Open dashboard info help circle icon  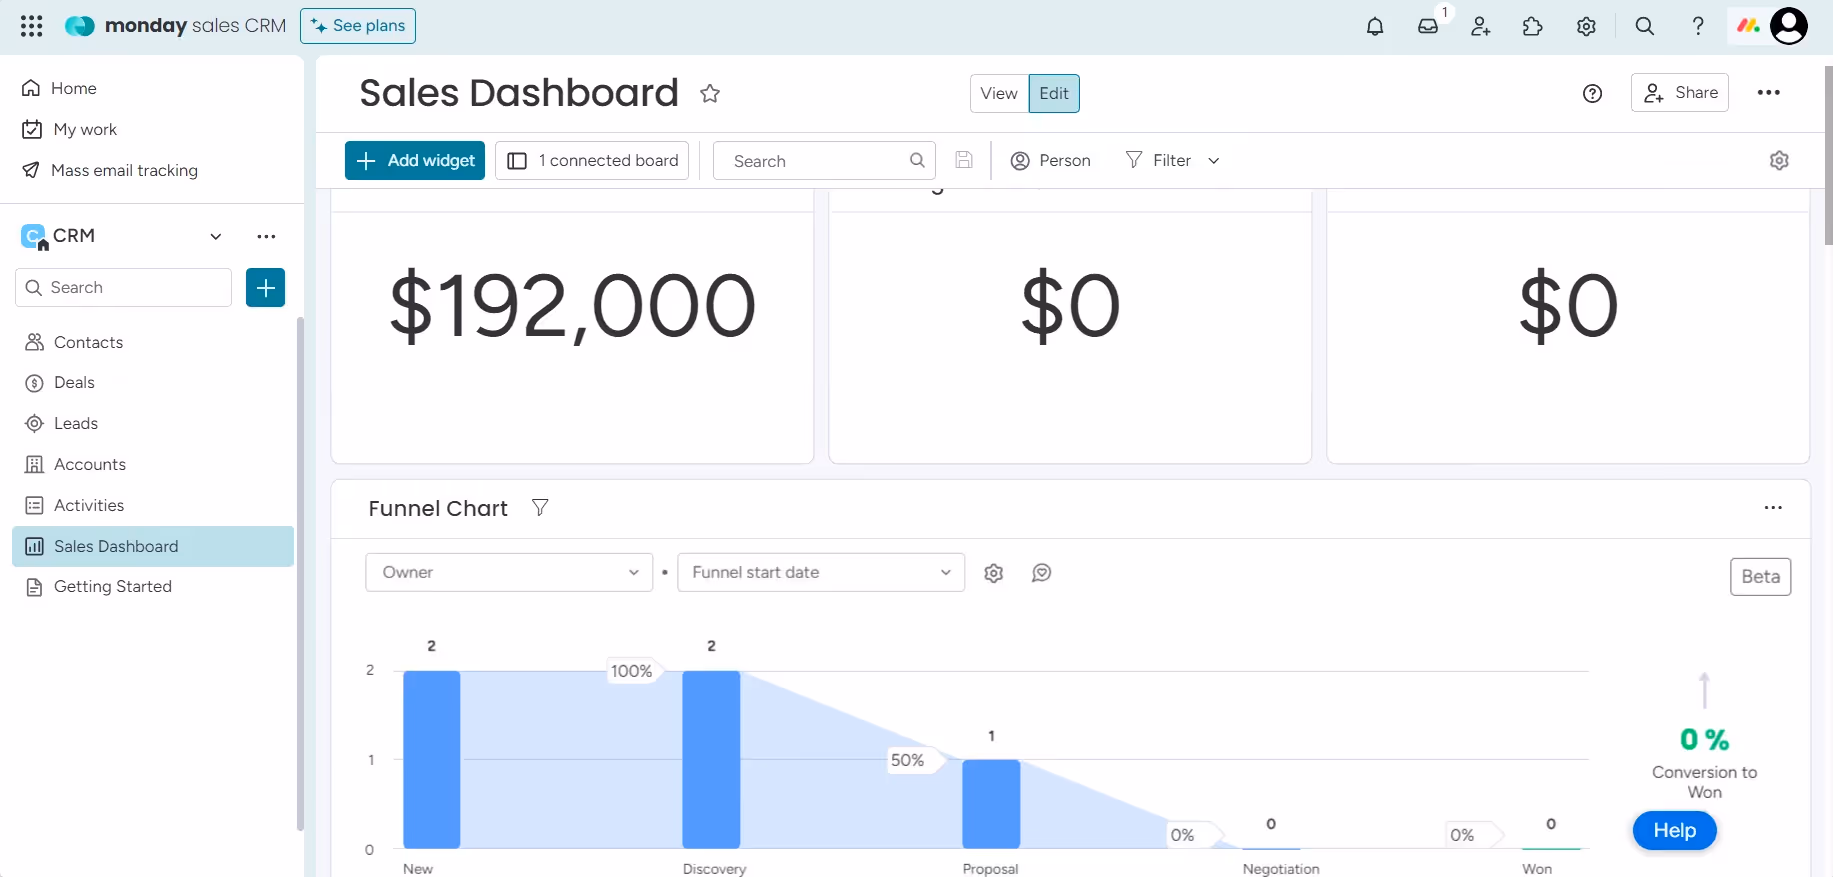pos(1593,93)
